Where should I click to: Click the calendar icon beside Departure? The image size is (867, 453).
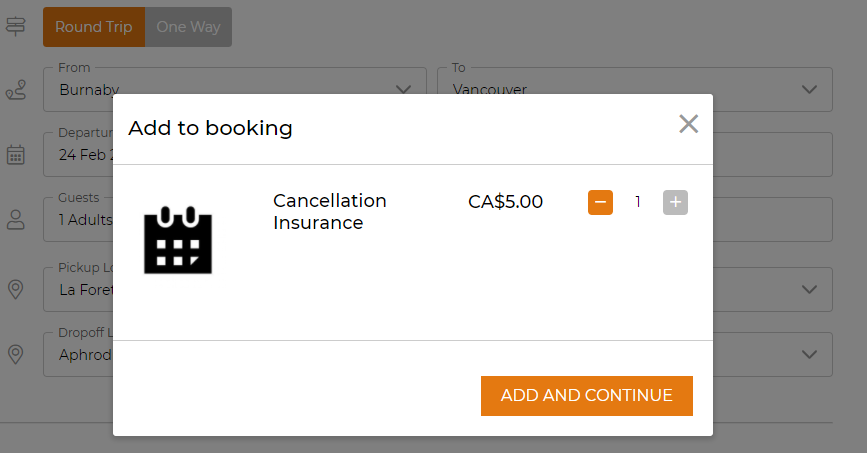(15, 154)
